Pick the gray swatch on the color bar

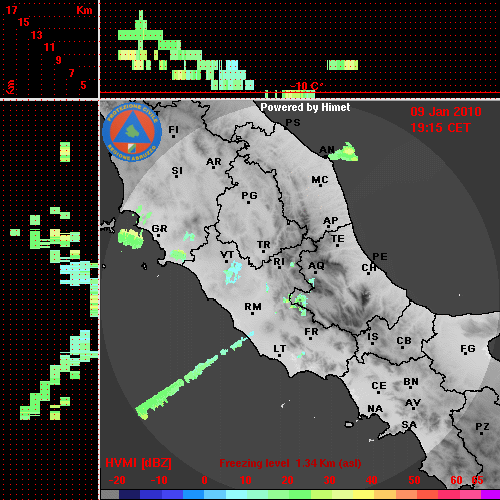click(110, 494)
